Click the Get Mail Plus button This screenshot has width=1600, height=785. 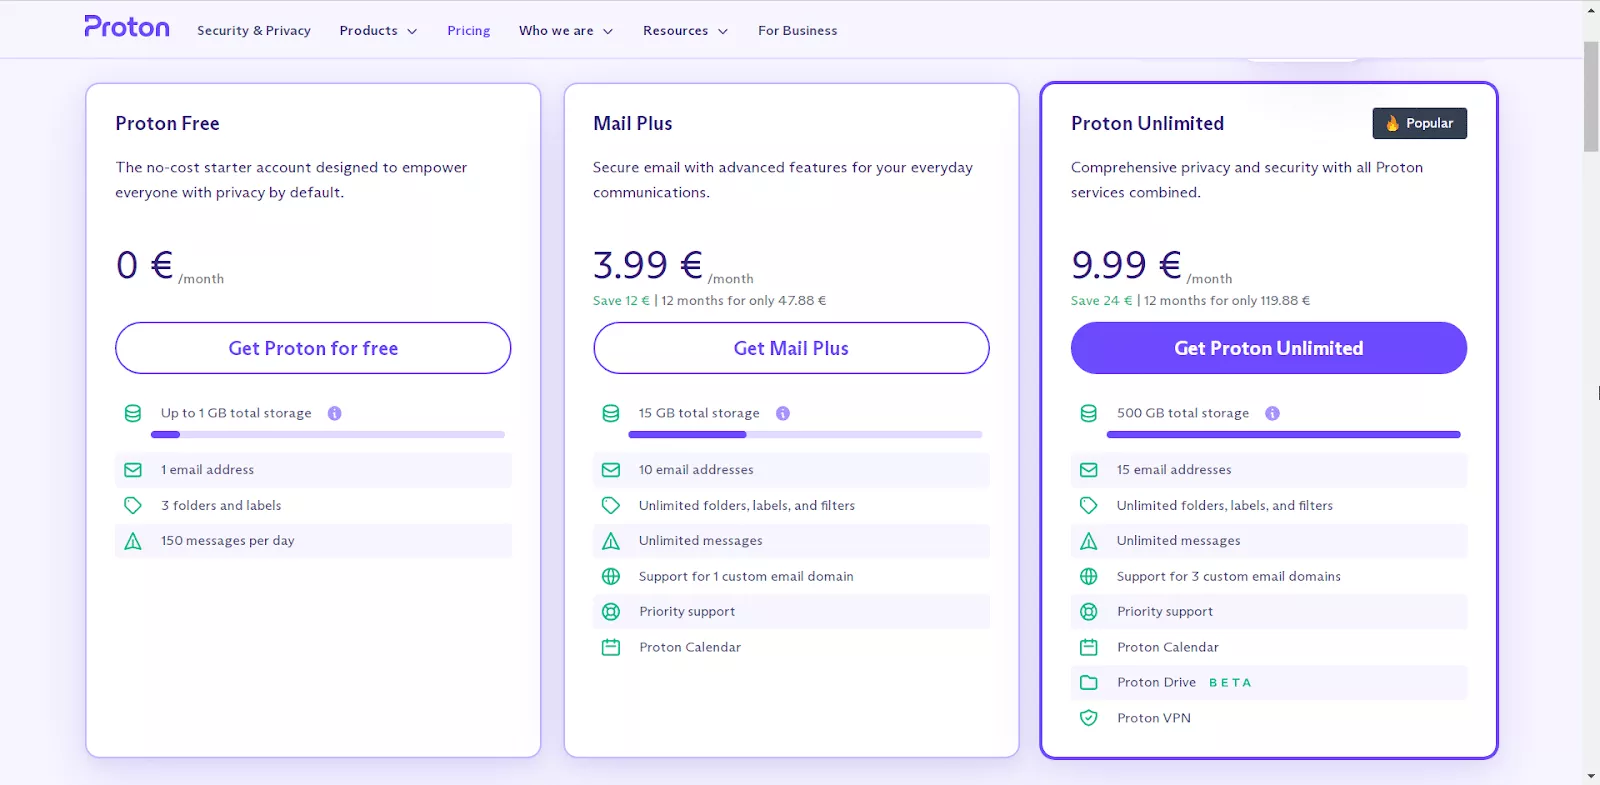[791, 348]
